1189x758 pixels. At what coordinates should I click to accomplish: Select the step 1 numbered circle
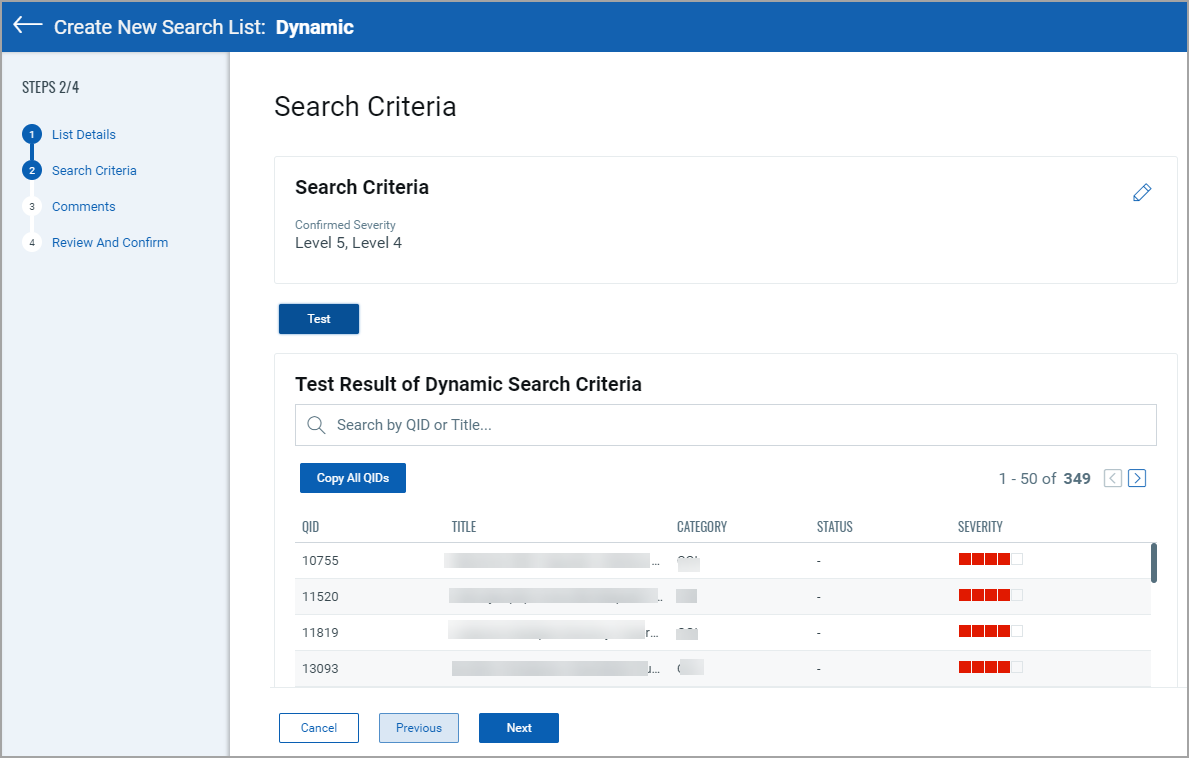[x=31, y=134]
